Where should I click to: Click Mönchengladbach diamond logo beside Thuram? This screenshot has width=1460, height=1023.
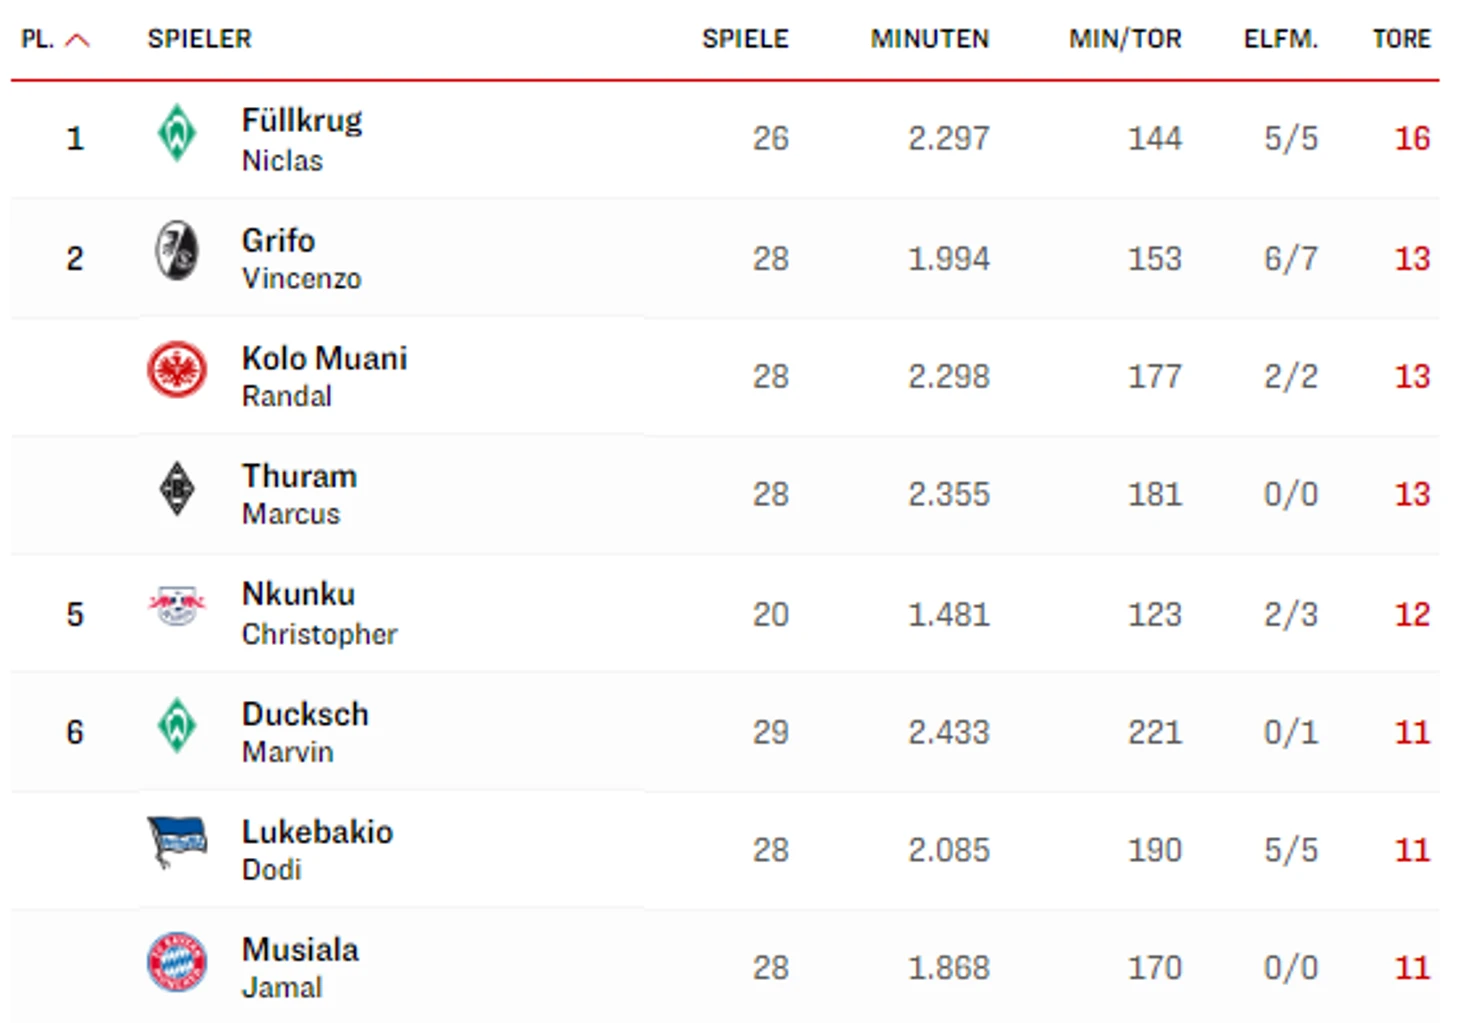click(x=177, y=488)
